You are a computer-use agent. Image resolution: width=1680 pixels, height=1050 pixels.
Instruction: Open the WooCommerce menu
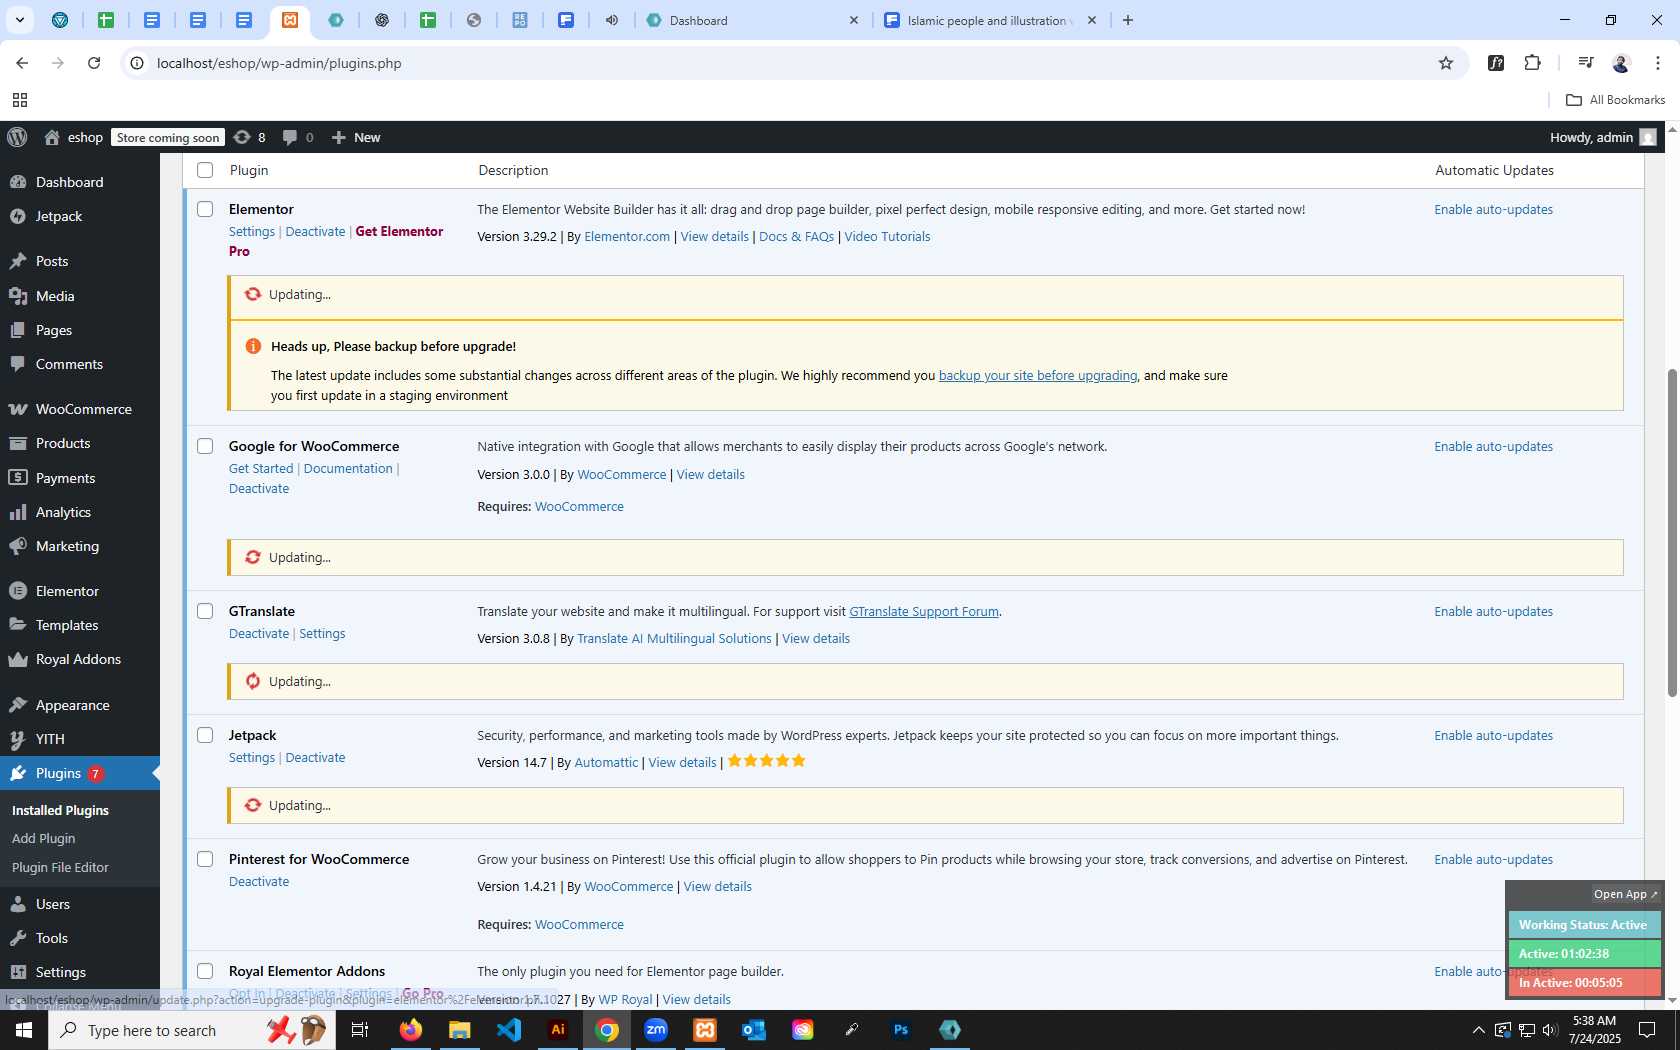point(84,409)
